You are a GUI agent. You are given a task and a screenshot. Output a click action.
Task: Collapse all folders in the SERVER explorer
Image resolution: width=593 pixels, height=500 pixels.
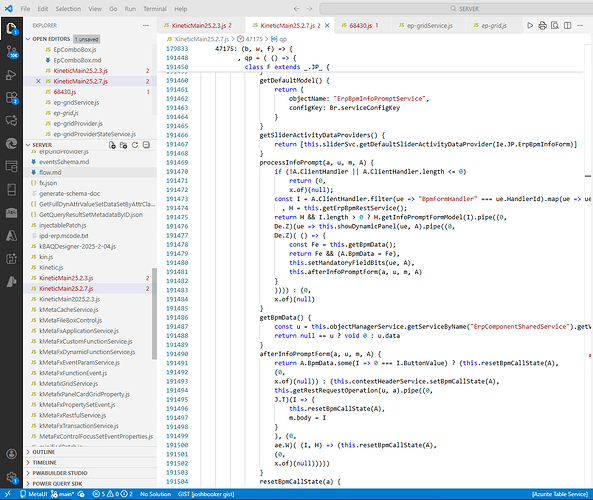pos(146,145)
